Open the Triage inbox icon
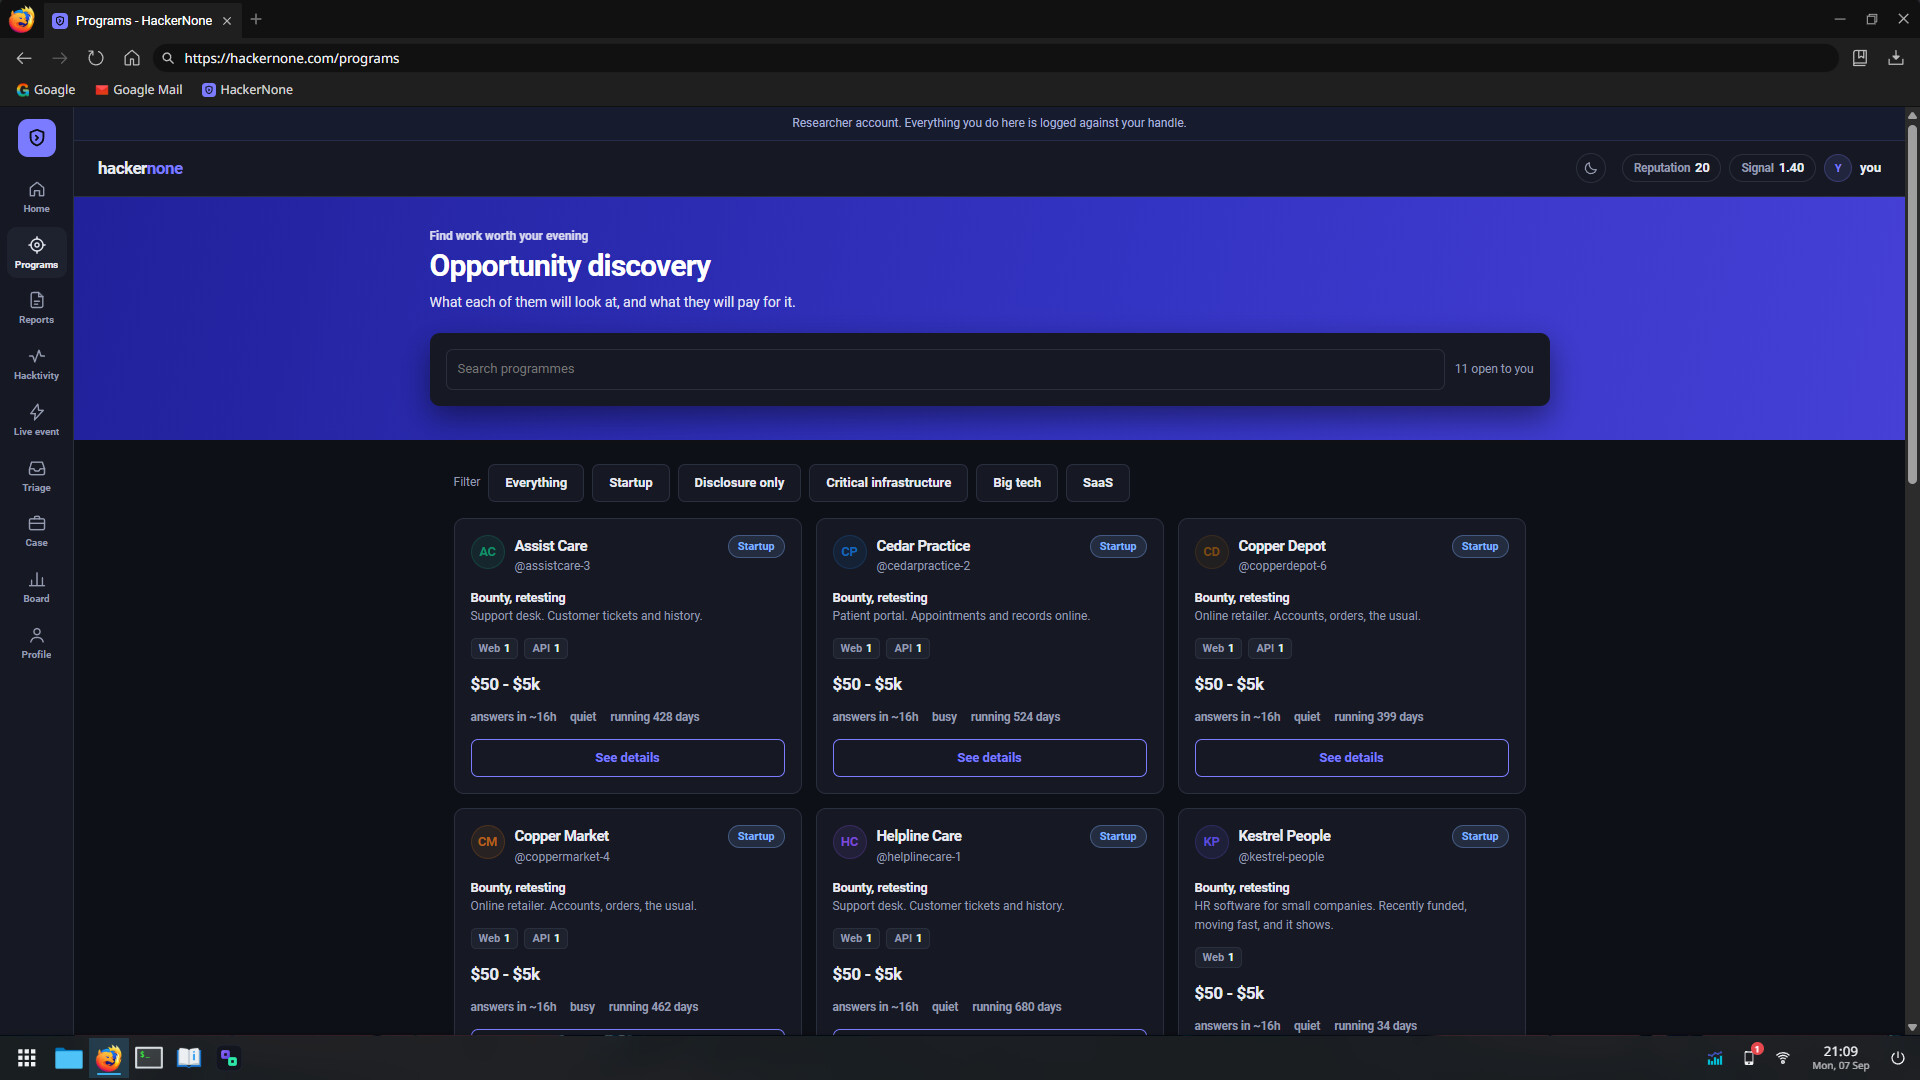Viewport: 1920px width, 1080px height. tap(36, 476)
